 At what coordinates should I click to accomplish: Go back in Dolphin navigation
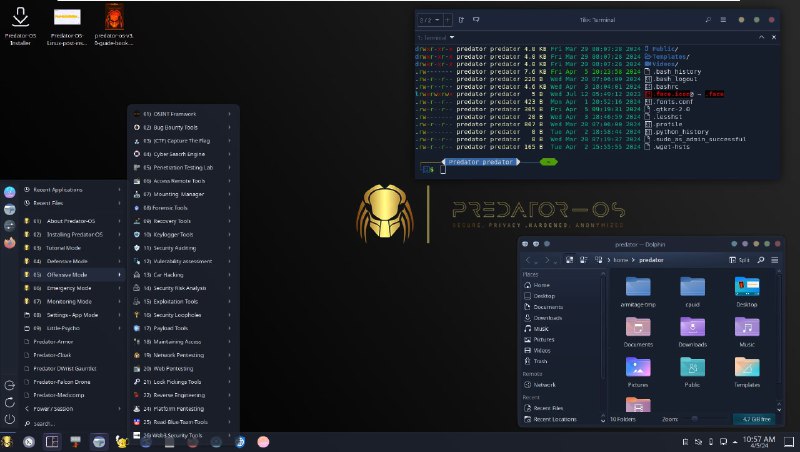(529, 260)
